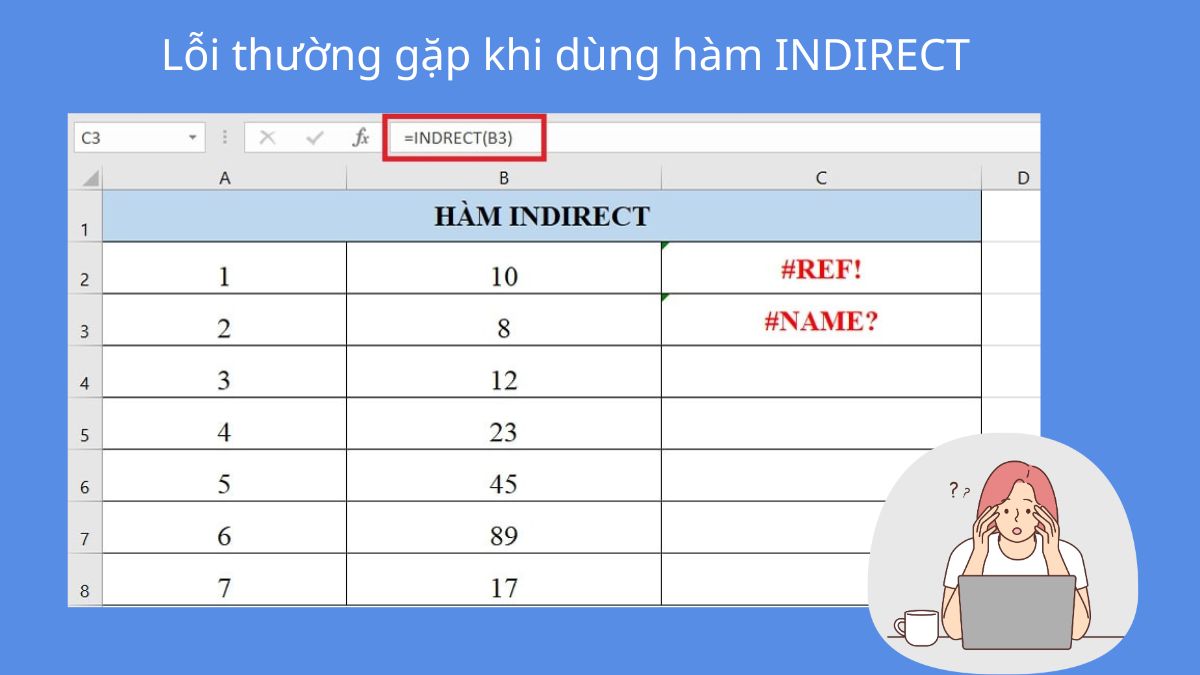Screen dimensions: 1200x675
Task: Click the Cancel (X) icon beside formula bar
Action: 268,138
